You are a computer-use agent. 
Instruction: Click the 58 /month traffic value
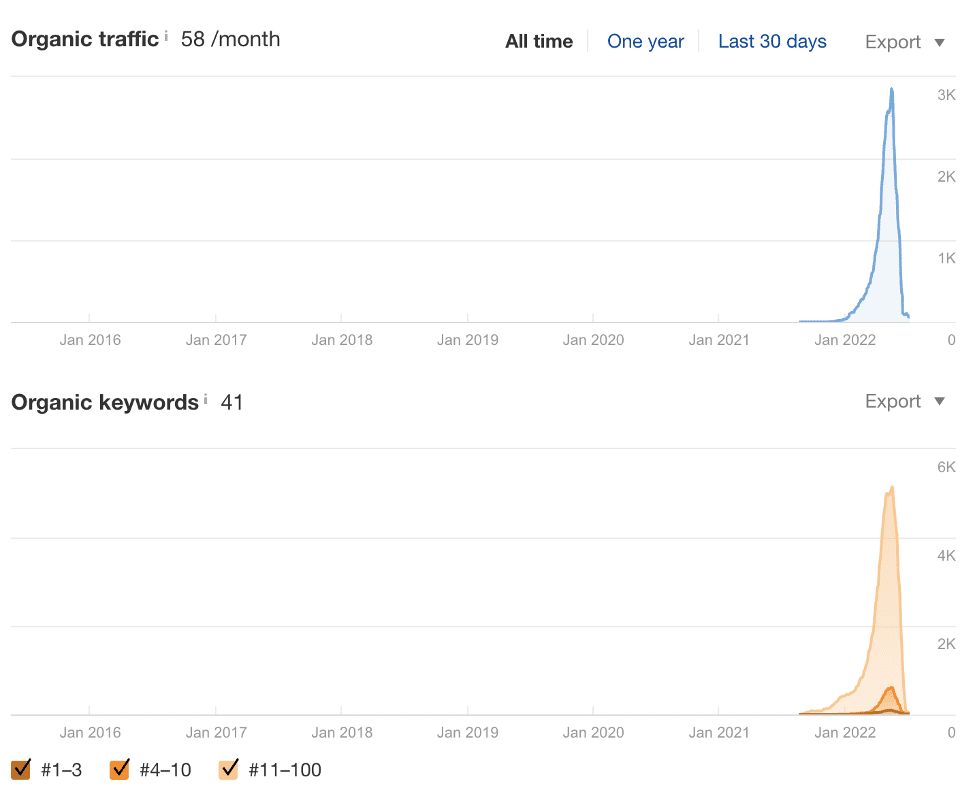(230, 39)
